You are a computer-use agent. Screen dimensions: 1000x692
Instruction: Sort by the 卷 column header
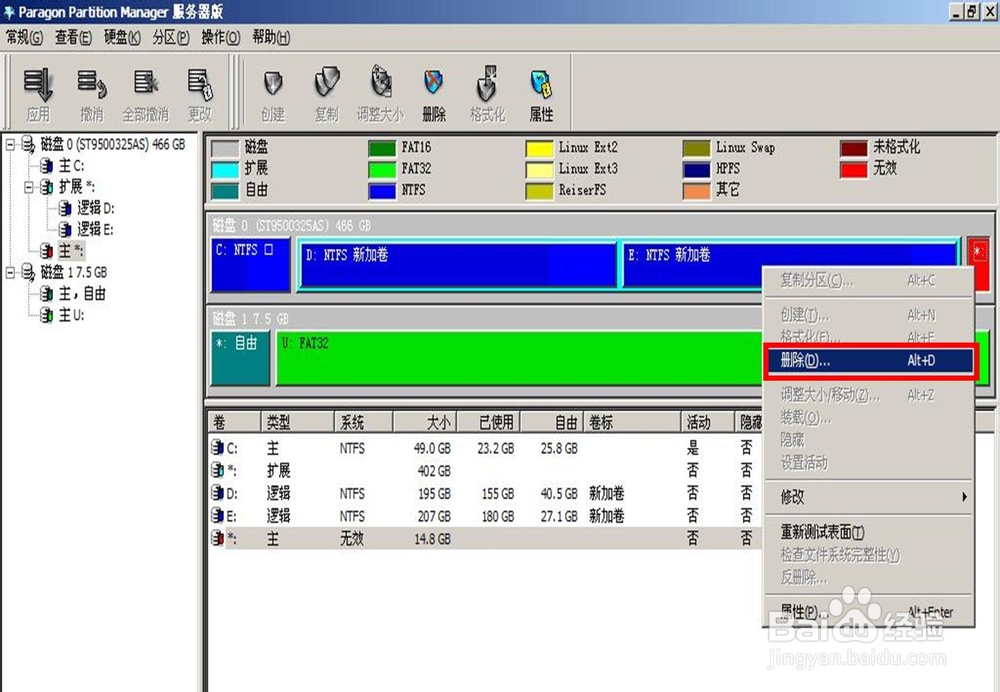tap(235, 422)
